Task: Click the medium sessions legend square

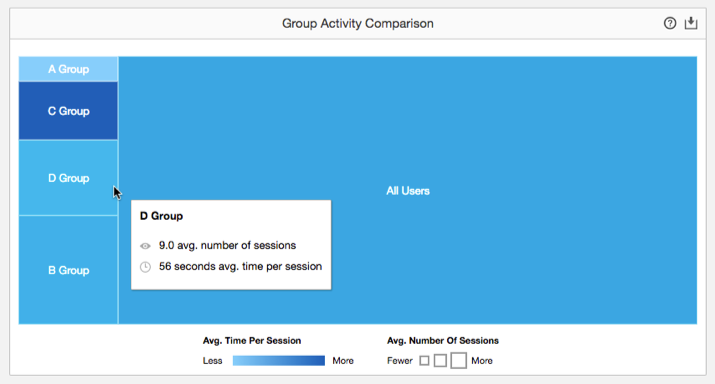Action: [440, 360]
